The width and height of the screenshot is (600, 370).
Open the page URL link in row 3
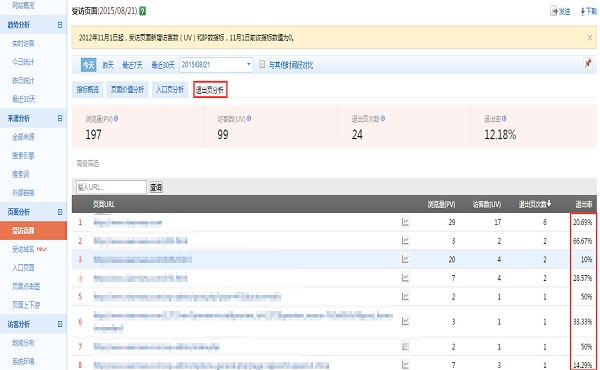click(x=142, y=259)
